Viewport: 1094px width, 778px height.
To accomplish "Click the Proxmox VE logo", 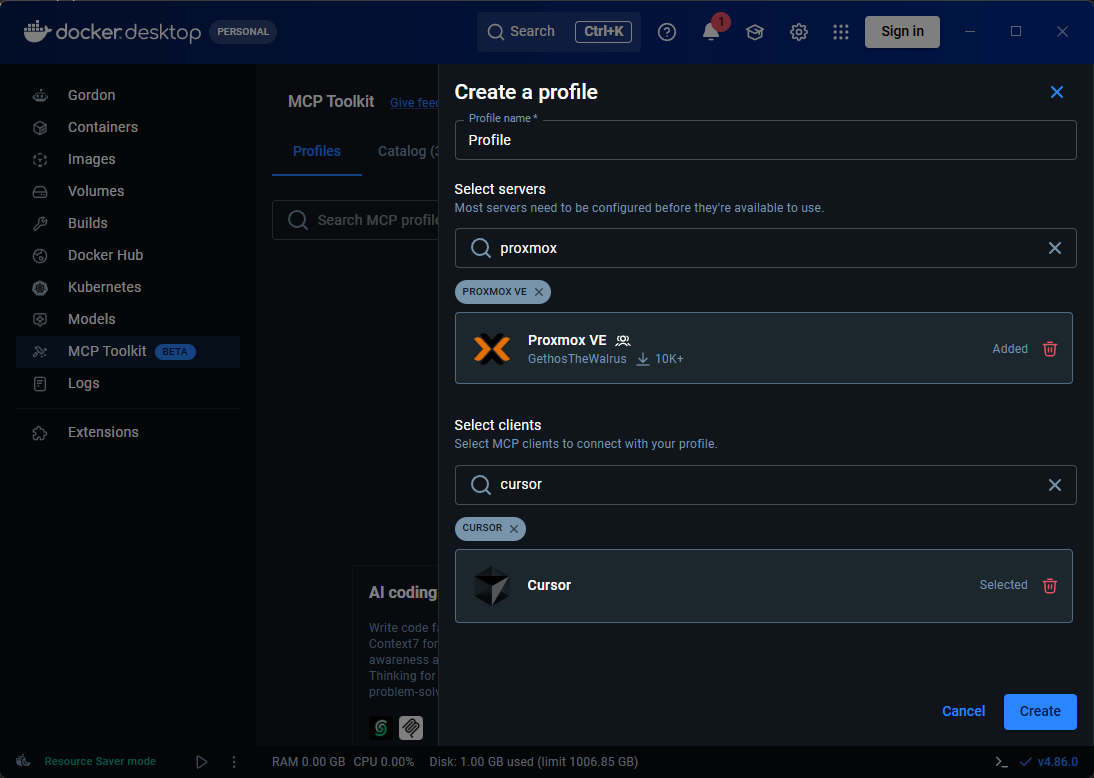I will click(x=492, y=349).
